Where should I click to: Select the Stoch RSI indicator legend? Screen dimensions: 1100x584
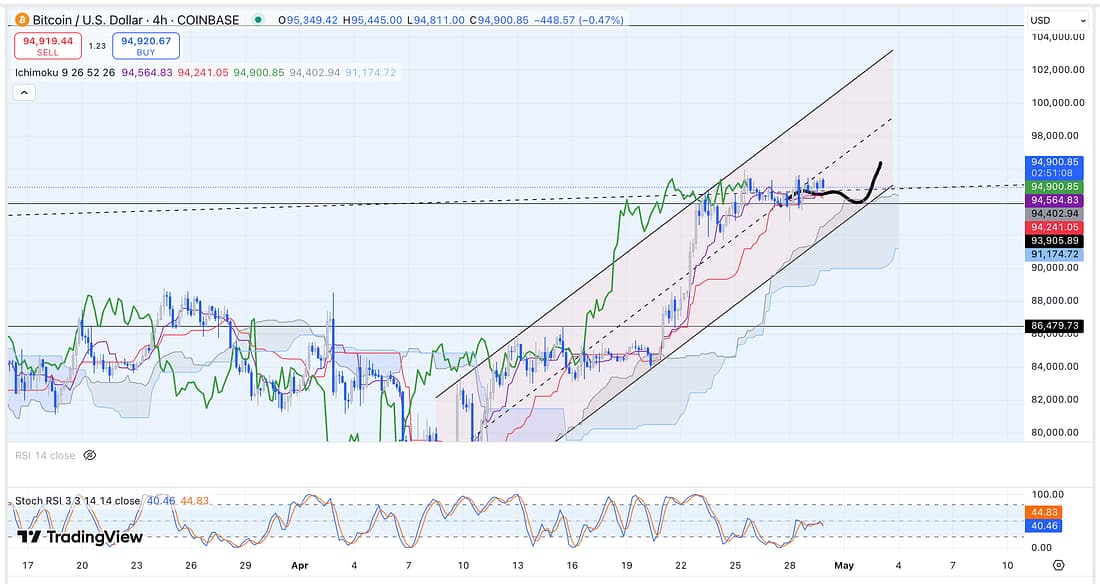(x=75, y=501)
